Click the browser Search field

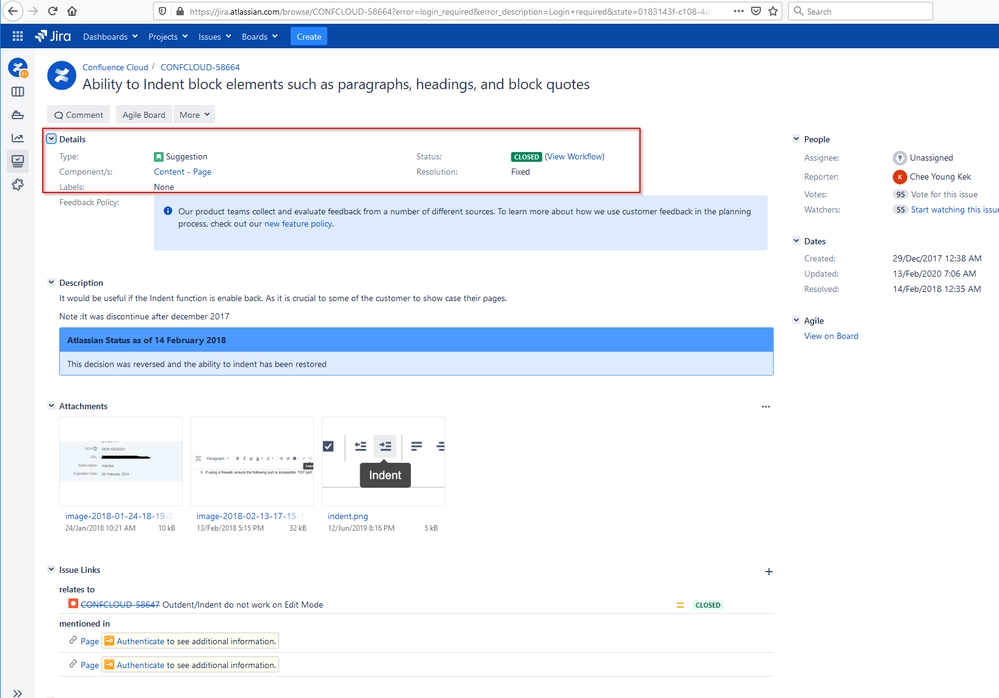click(x=861, y=11)
